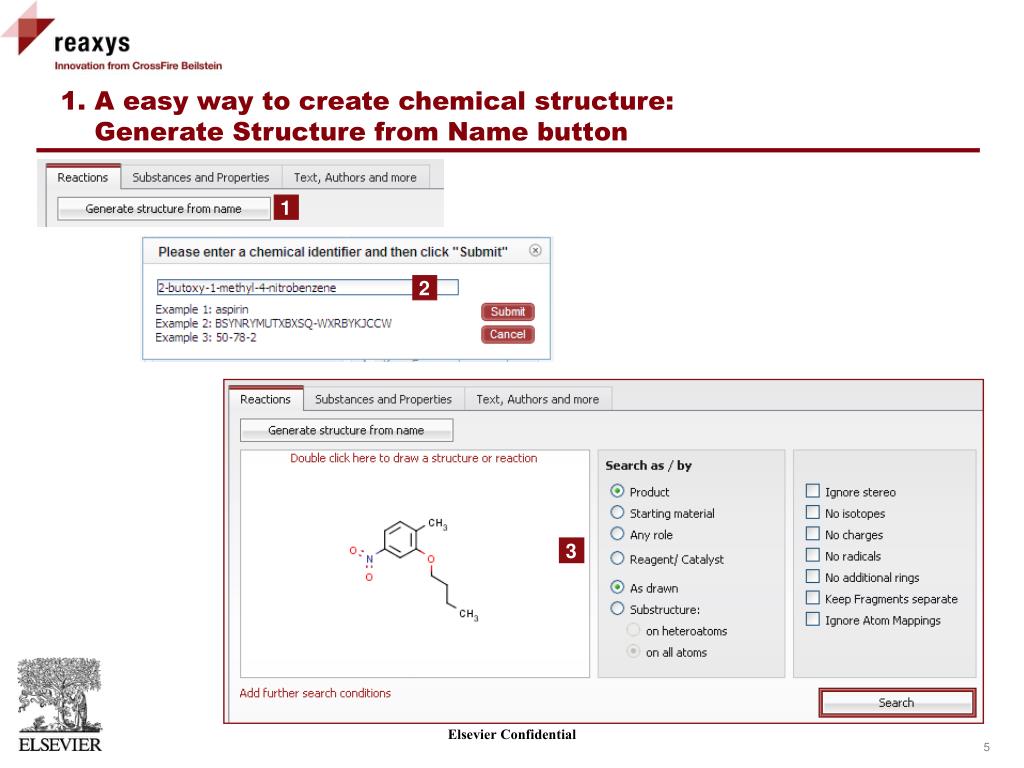Click lower Generate structure from name button

pos(346,430)
